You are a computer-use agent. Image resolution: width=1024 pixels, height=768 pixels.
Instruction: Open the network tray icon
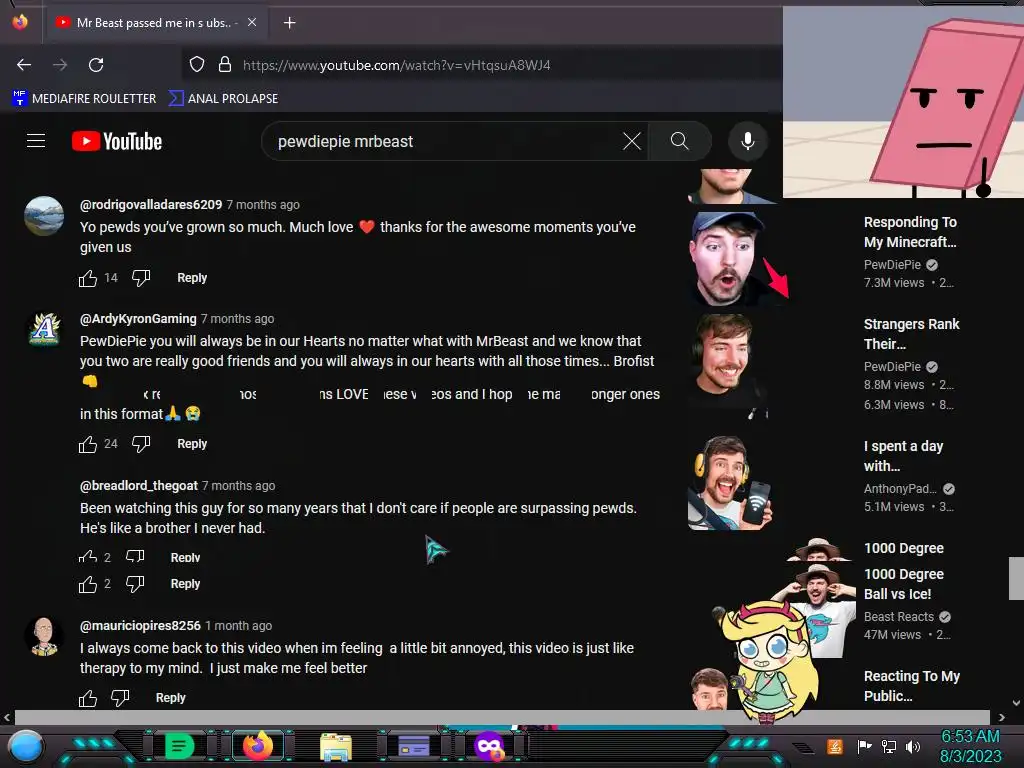(x=889, y=746)
